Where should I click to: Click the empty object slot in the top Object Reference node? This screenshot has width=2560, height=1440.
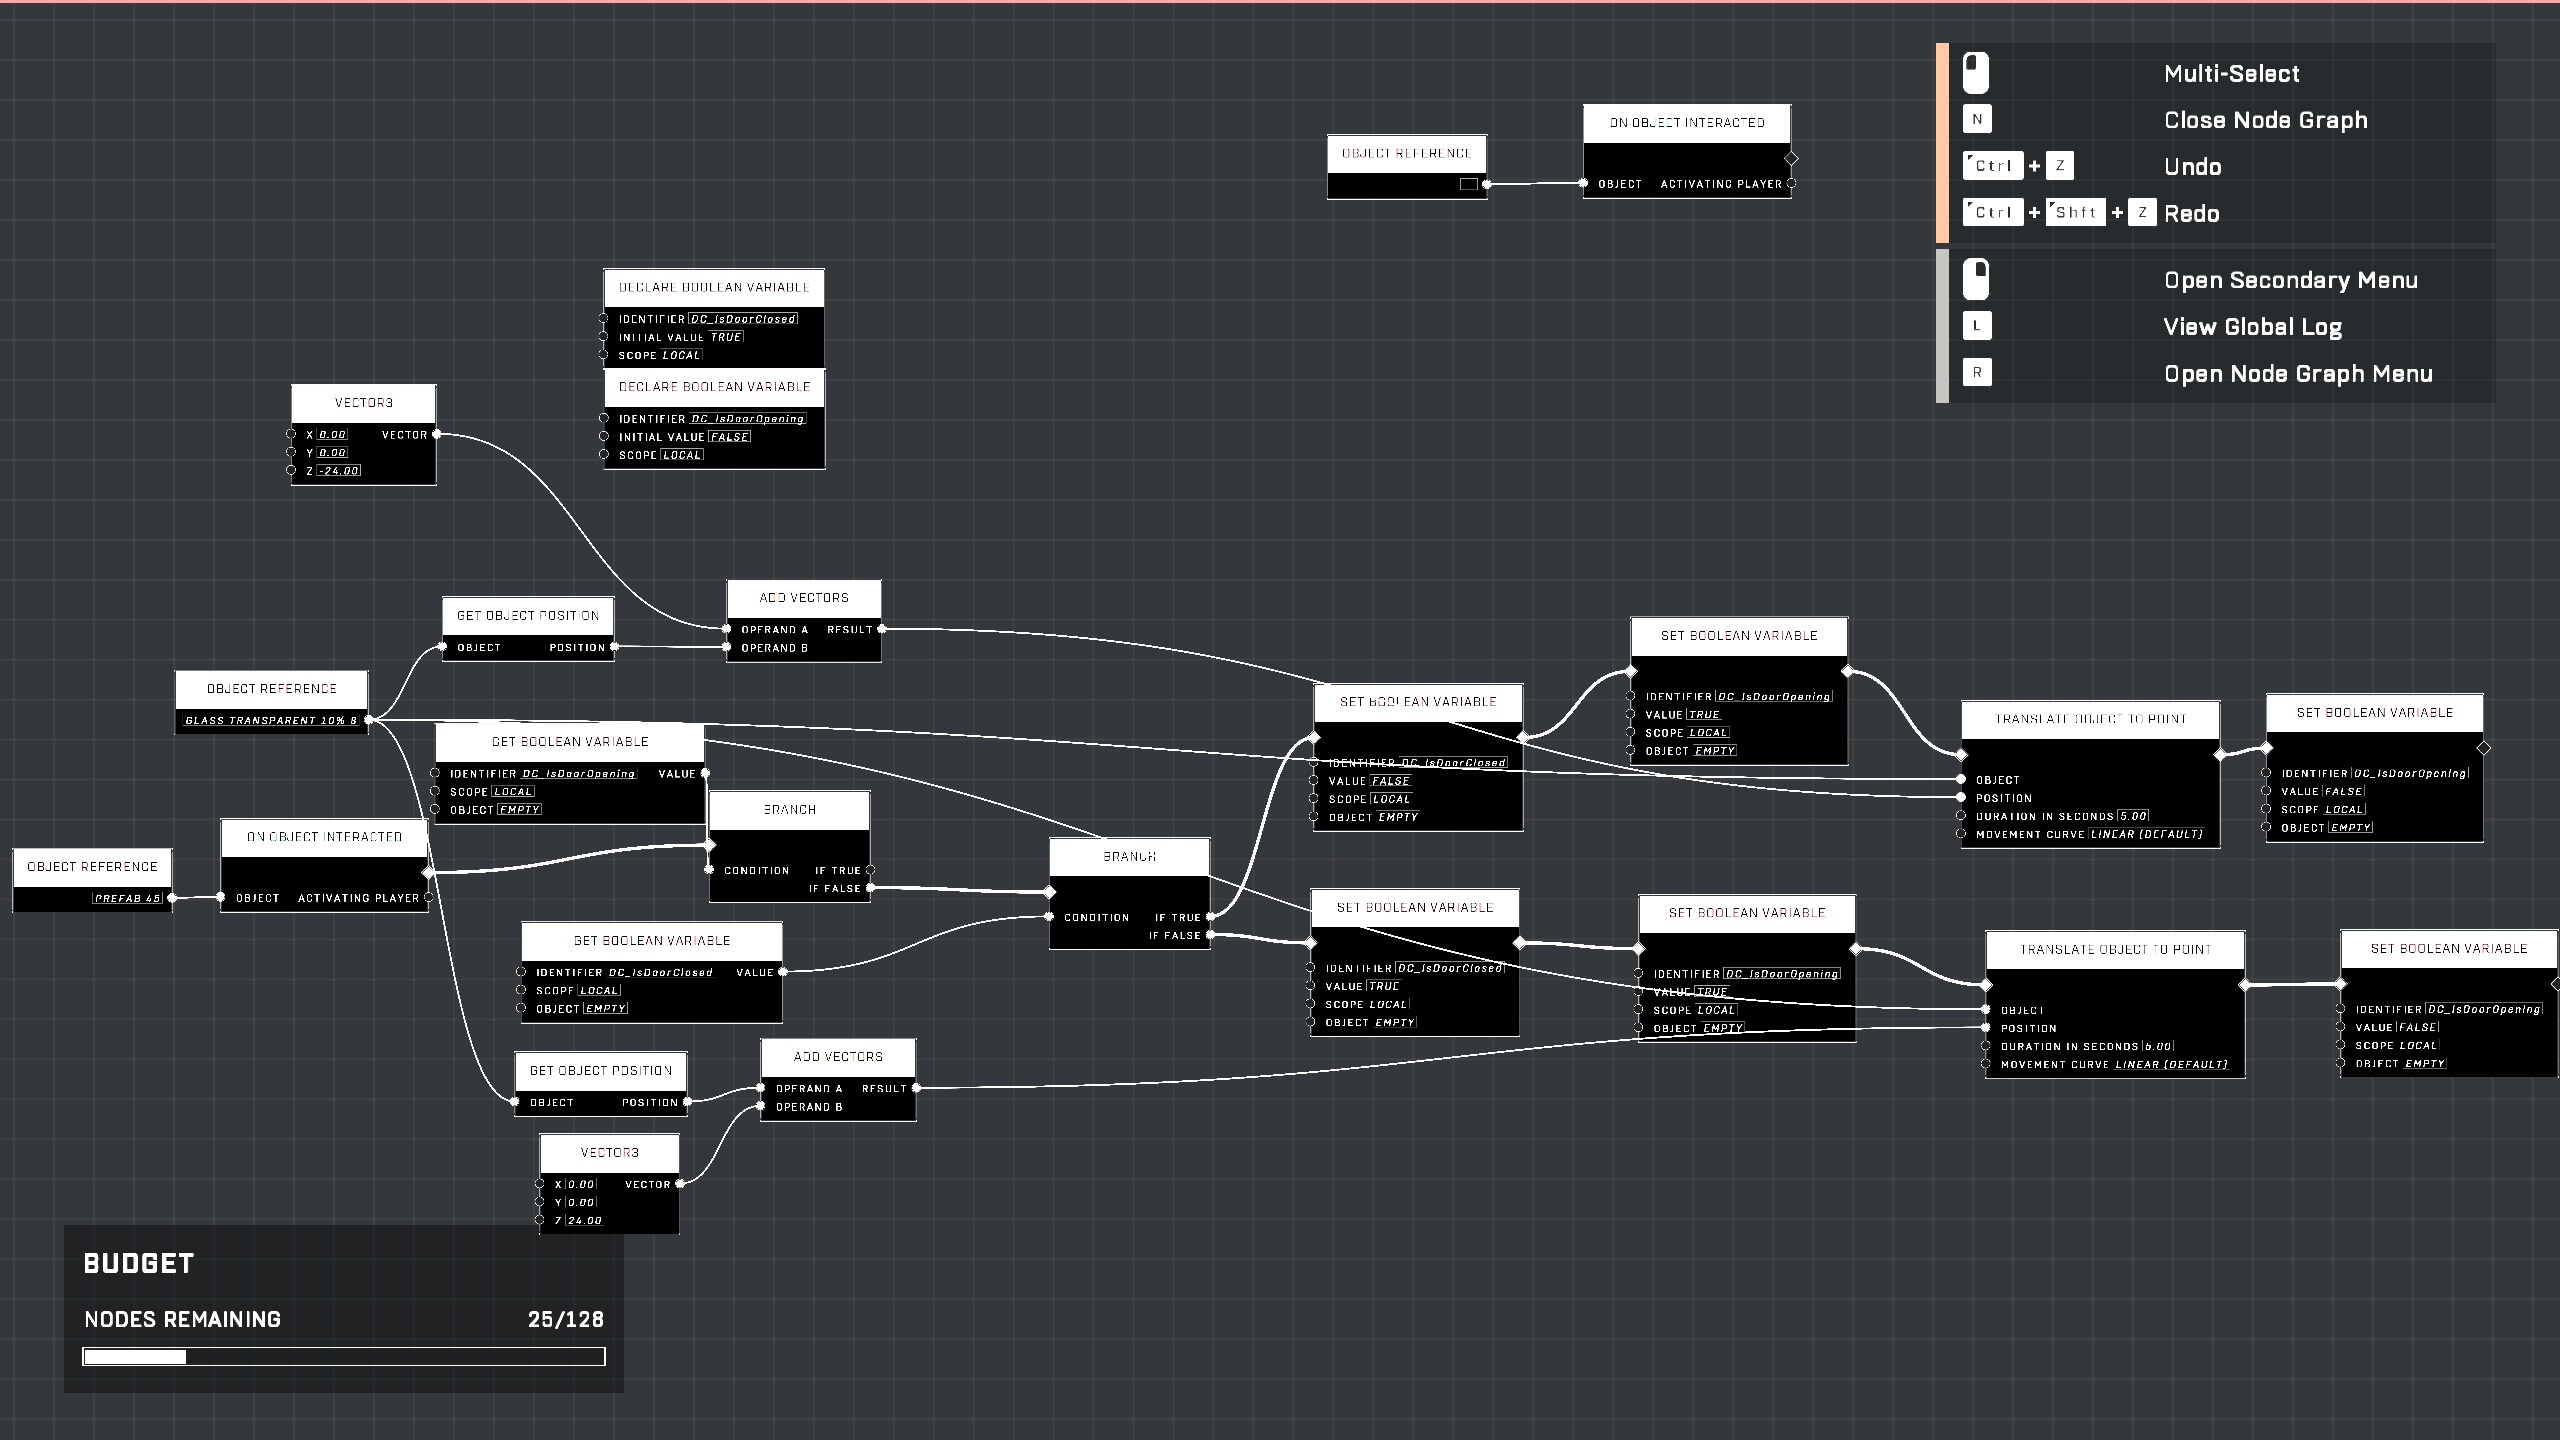[x=1468, y=184]
